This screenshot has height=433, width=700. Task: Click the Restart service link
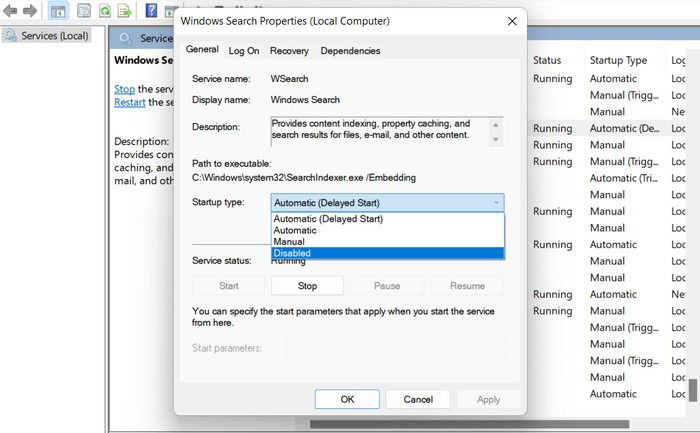click(x=129, y=102)
